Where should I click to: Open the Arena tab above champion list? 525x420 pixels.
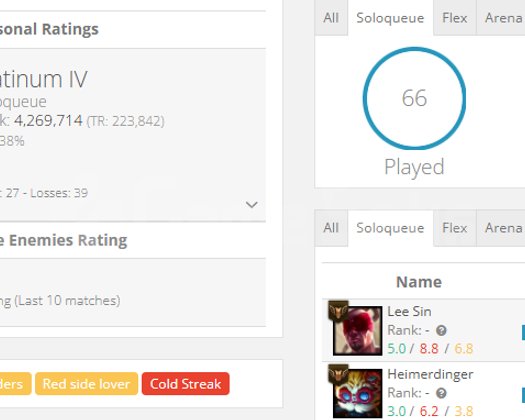click(x=501, y=228)
